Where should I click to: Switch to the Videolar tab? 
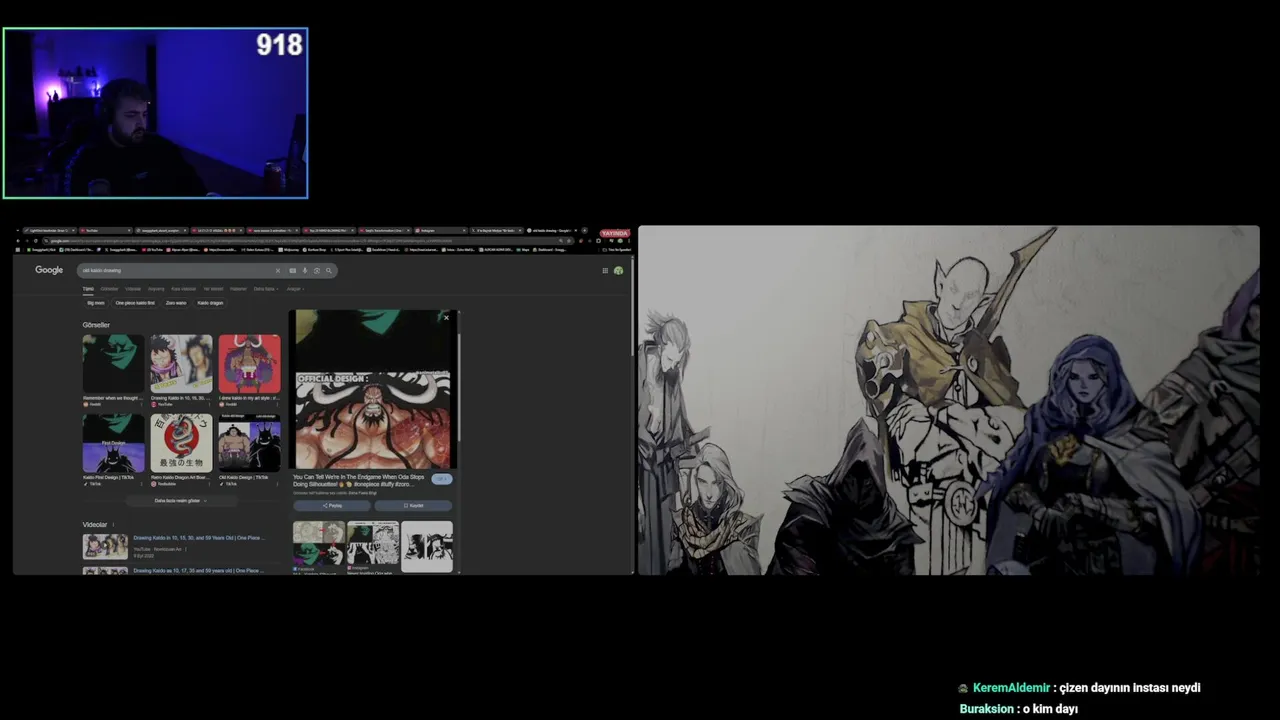tap(133, 289)
